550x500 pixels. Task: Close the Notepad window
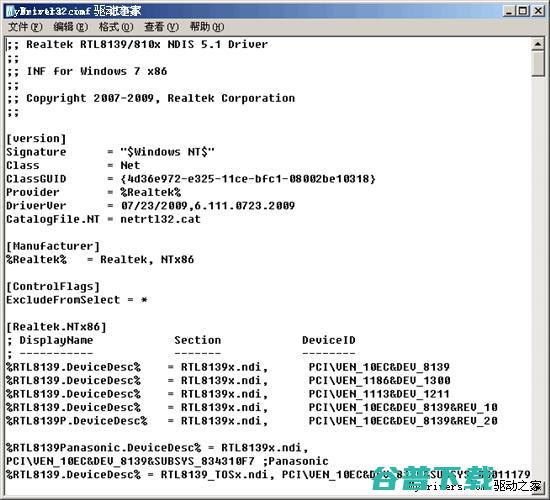[x=538, y=11]
